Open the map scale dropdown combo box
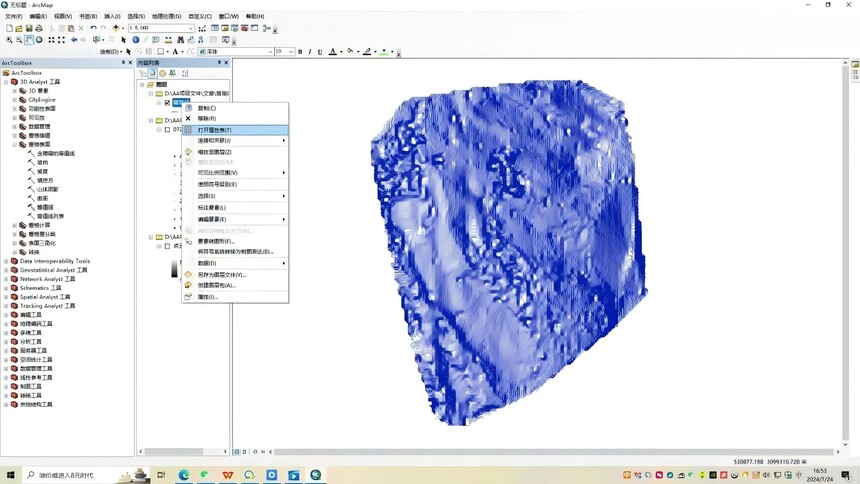Viewport: 860px width, 484px height. [x=190, y=28]
